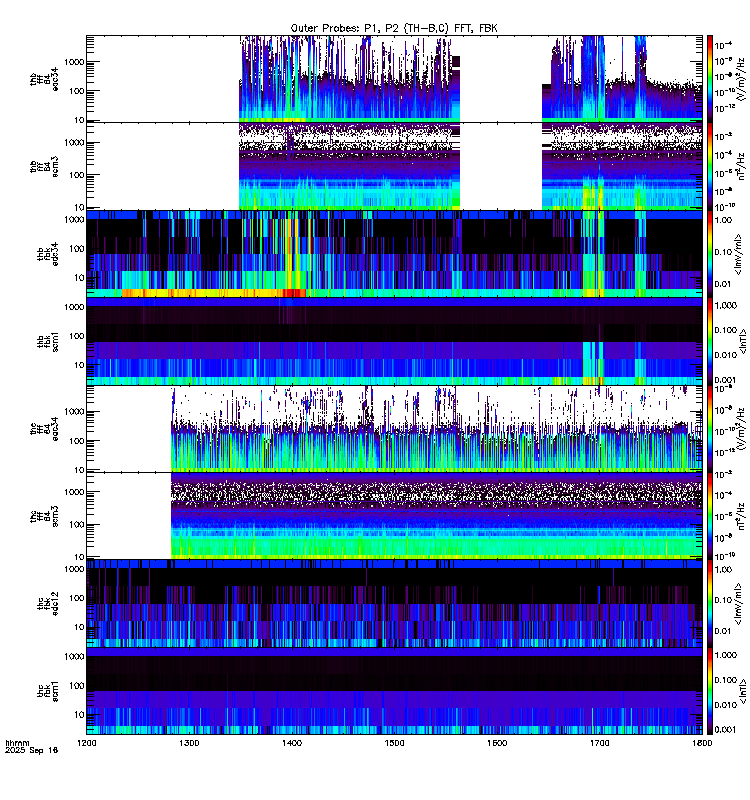Click the color bar of thb fbk scm1 panel

(710, 341)
